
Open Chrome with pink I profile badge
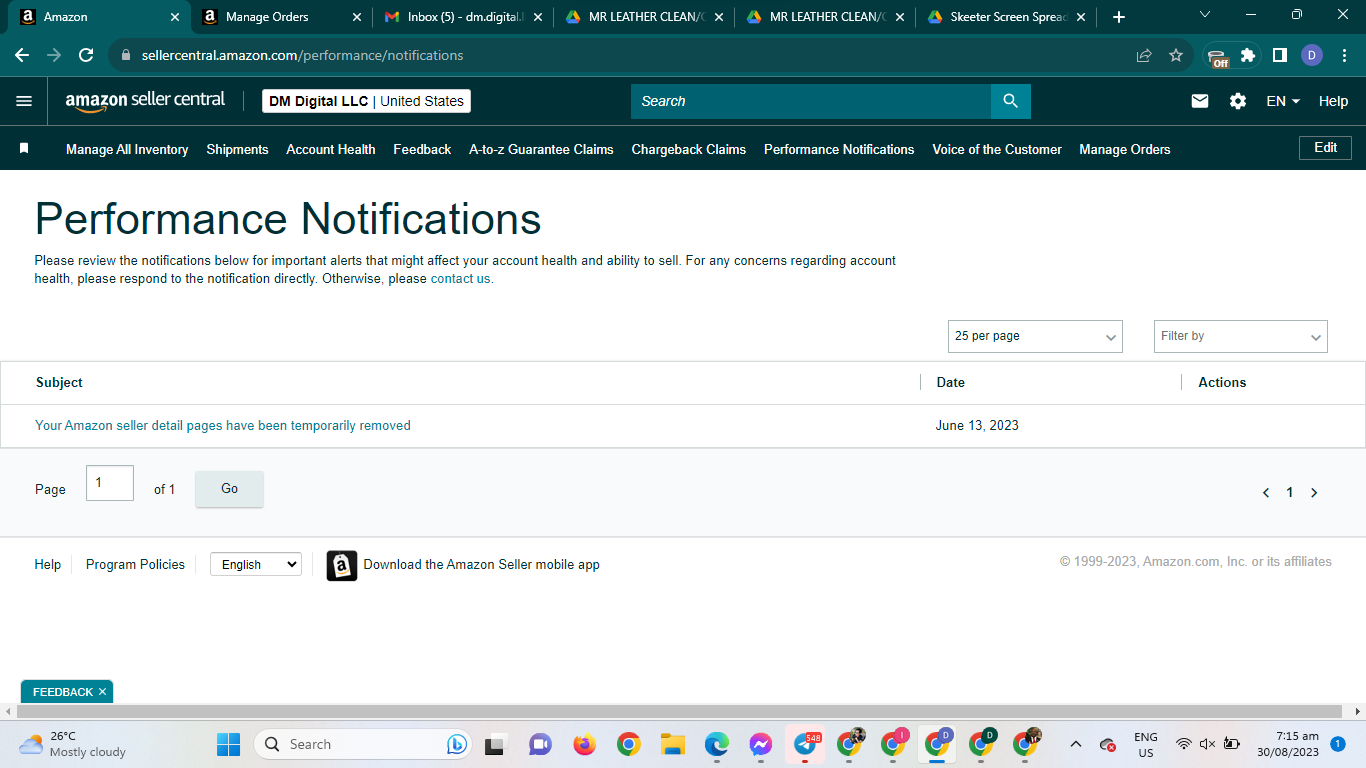(893, 744)
